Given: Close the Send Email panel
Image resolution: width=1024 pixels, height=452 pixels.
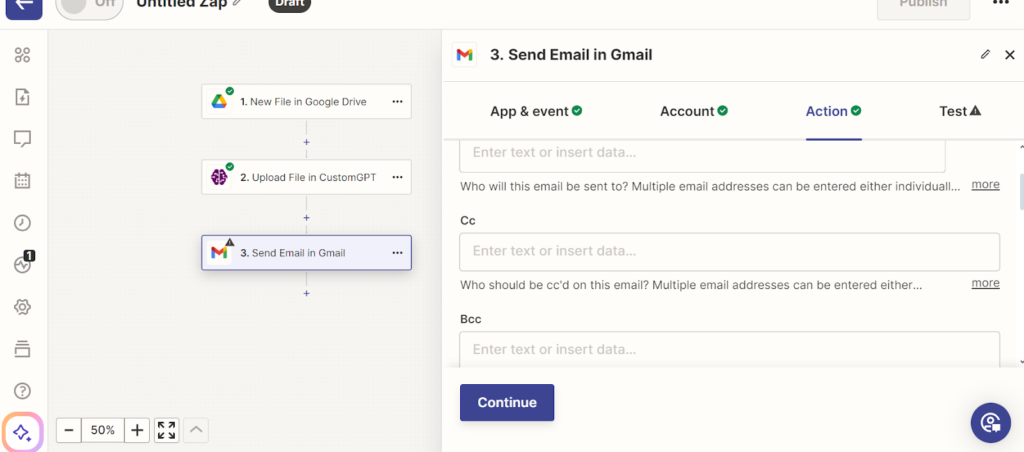Looking at the screenshot, I should (1010, 55).
